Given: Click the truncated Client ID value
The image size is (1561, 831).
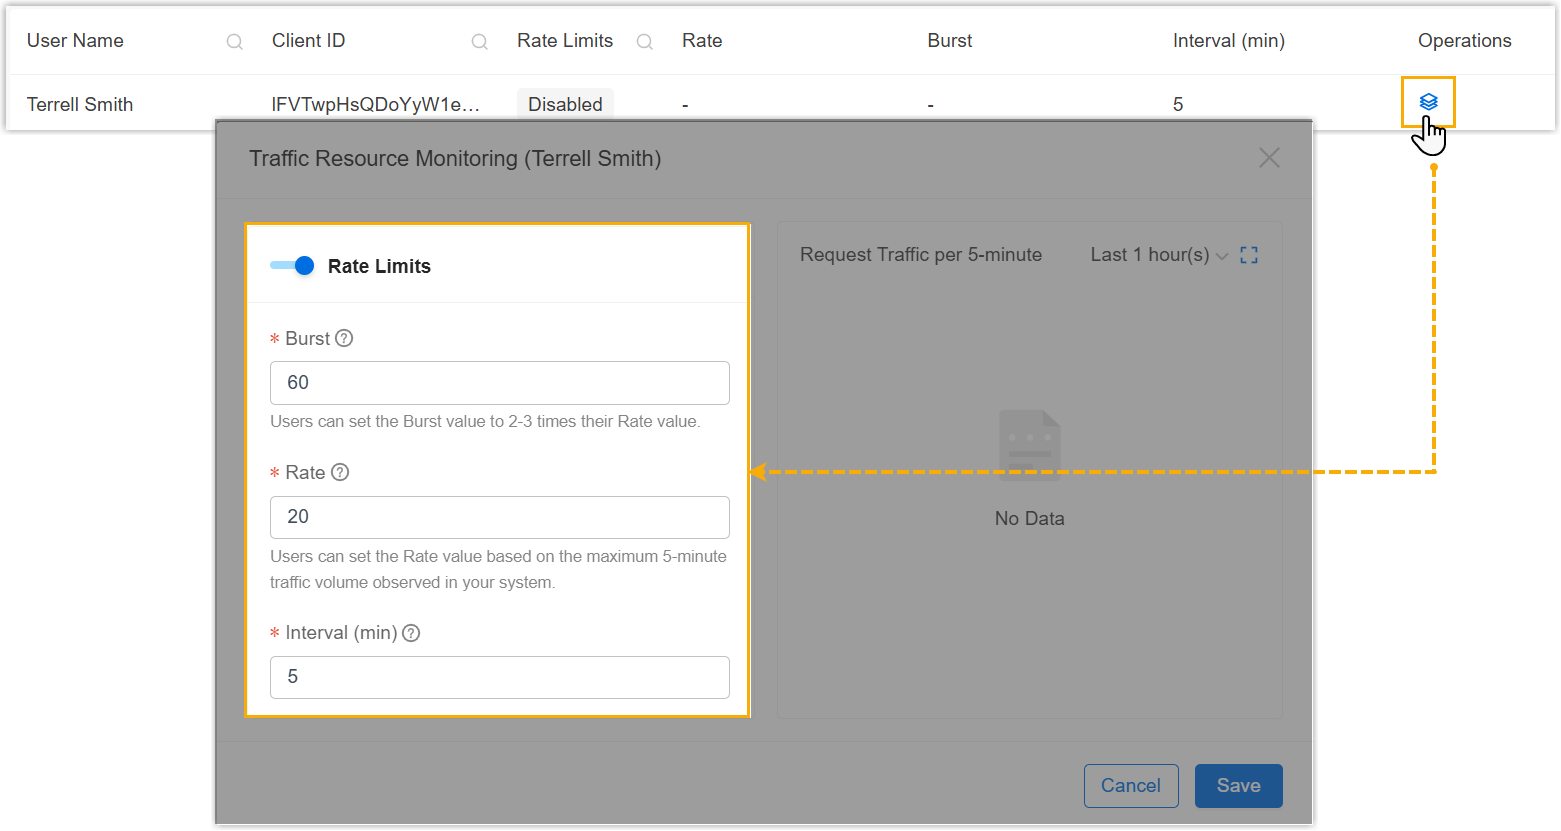Looking at the screenshot, I should click(x=375, y=104).
